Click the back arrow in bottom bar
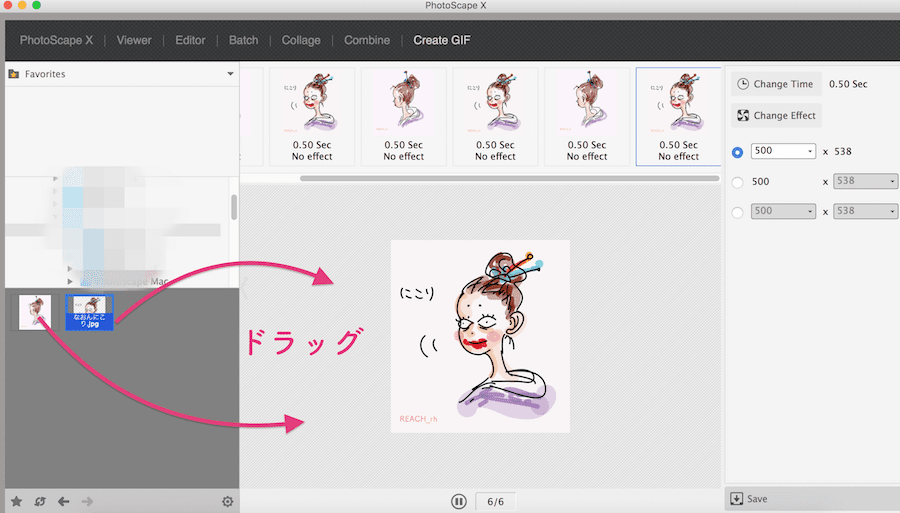Viewport: 900px width, 513px height. coord(64,501)
